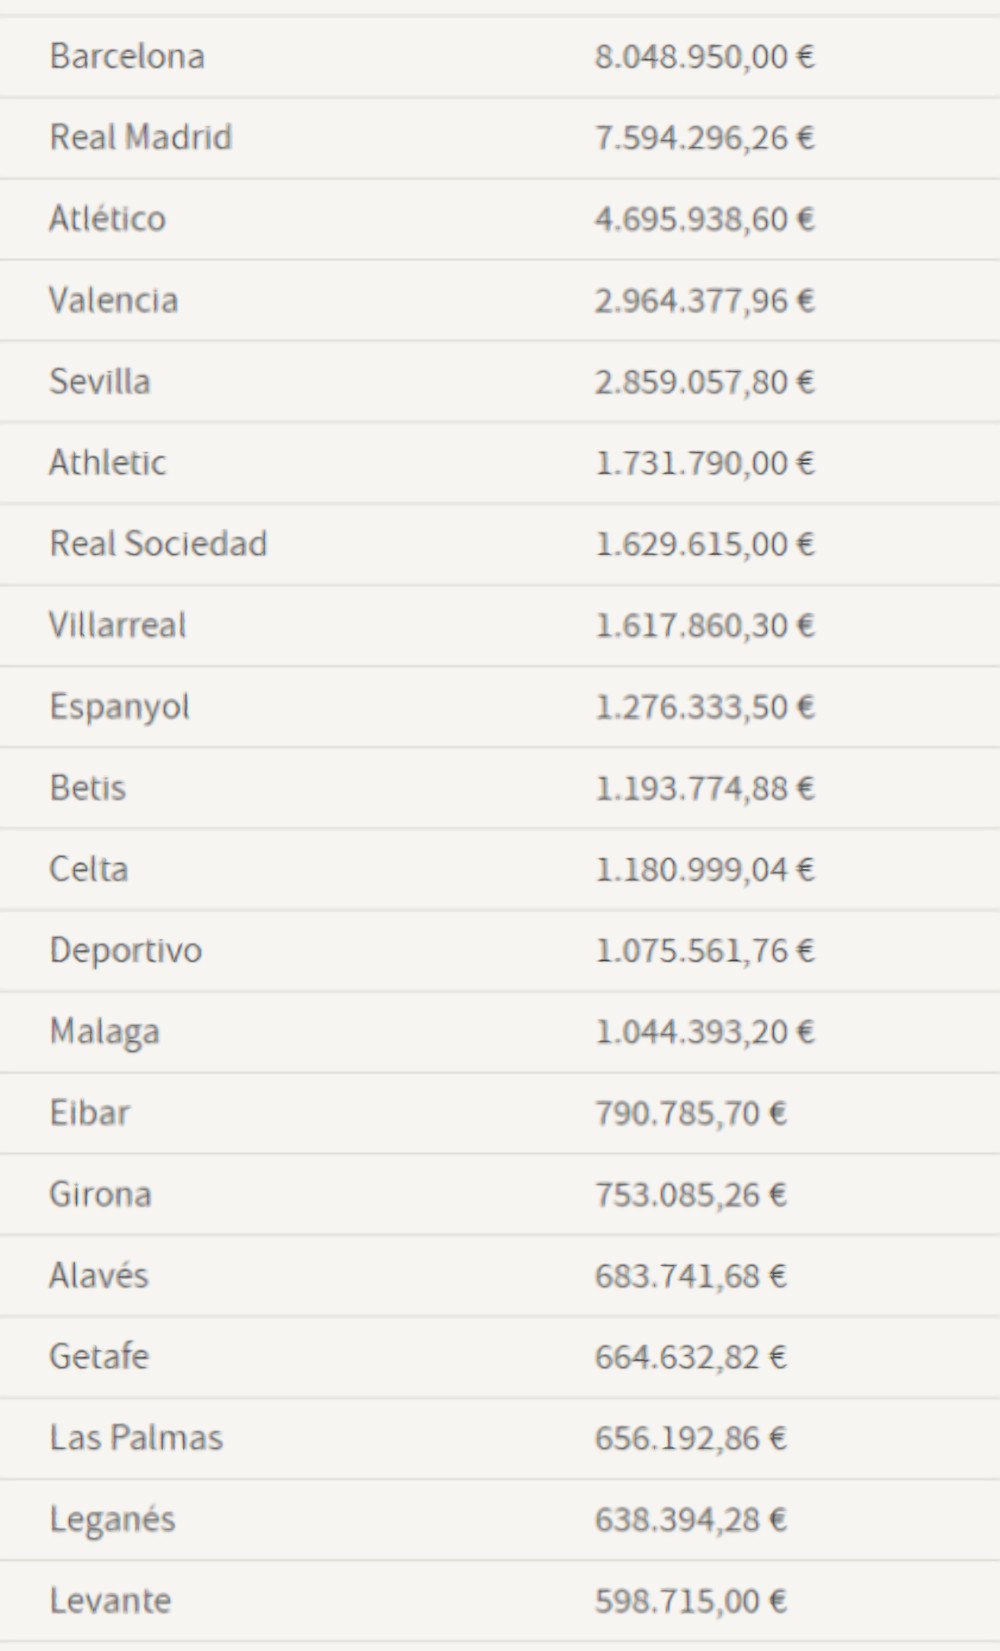Click the Girona row label

click(100, 1194)
